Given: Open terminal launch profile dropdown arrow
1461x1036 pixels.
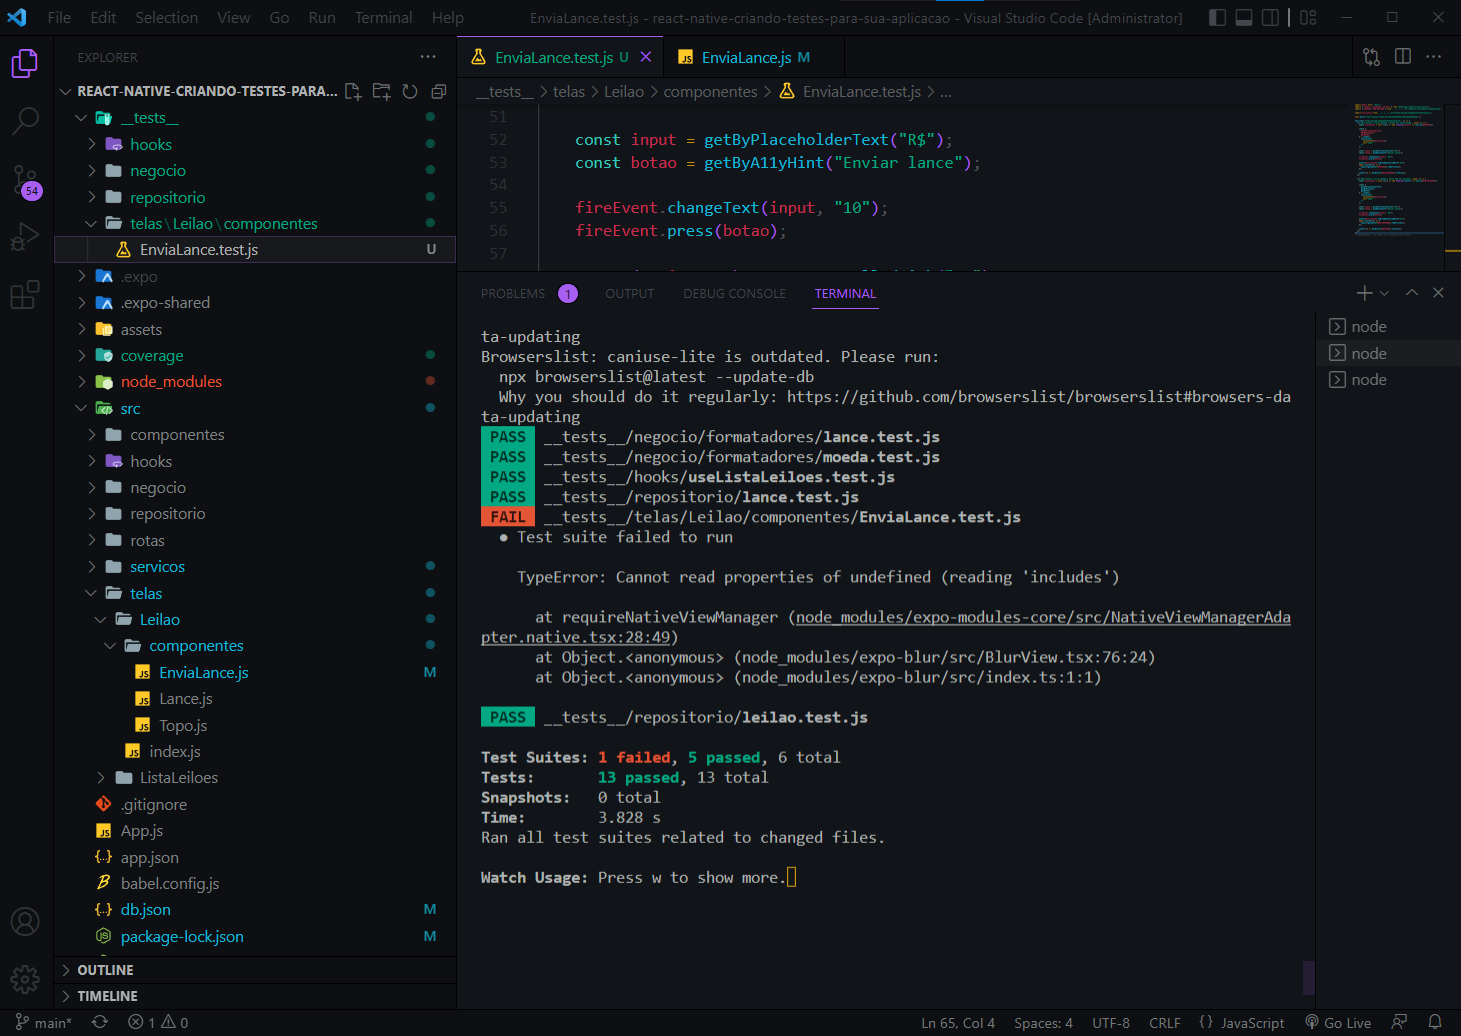Looking at the screenshot, I should coord(1384,293).
